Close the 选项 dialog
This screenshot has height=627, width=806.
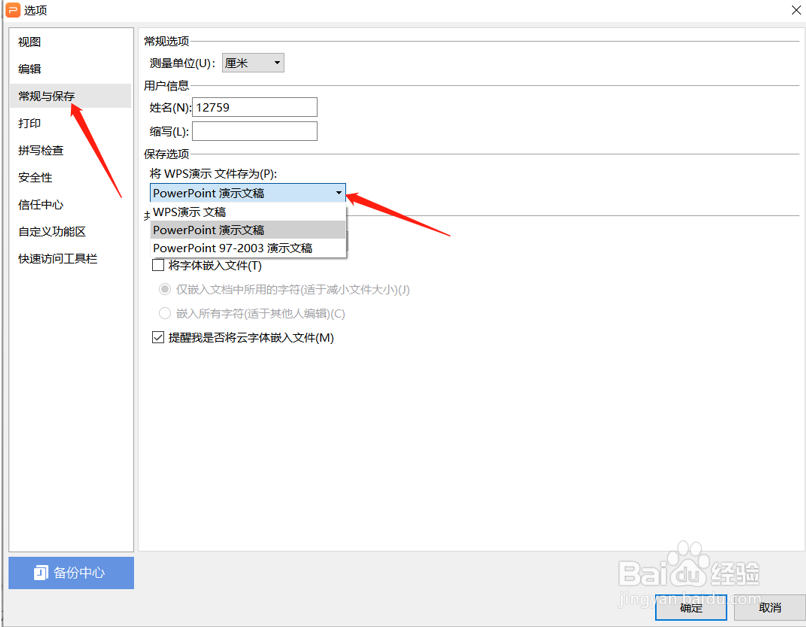point(796,10)
